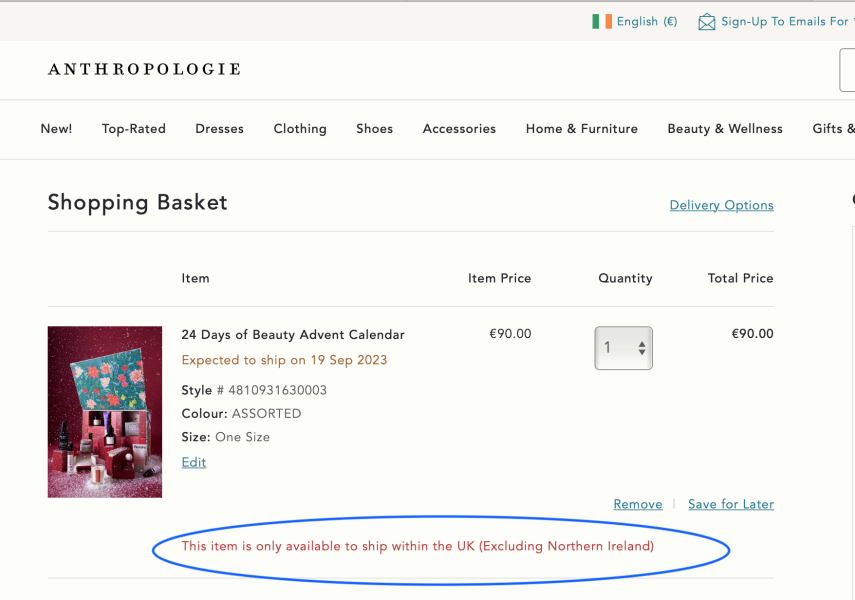Browse the Dresses category

[219, 128]
